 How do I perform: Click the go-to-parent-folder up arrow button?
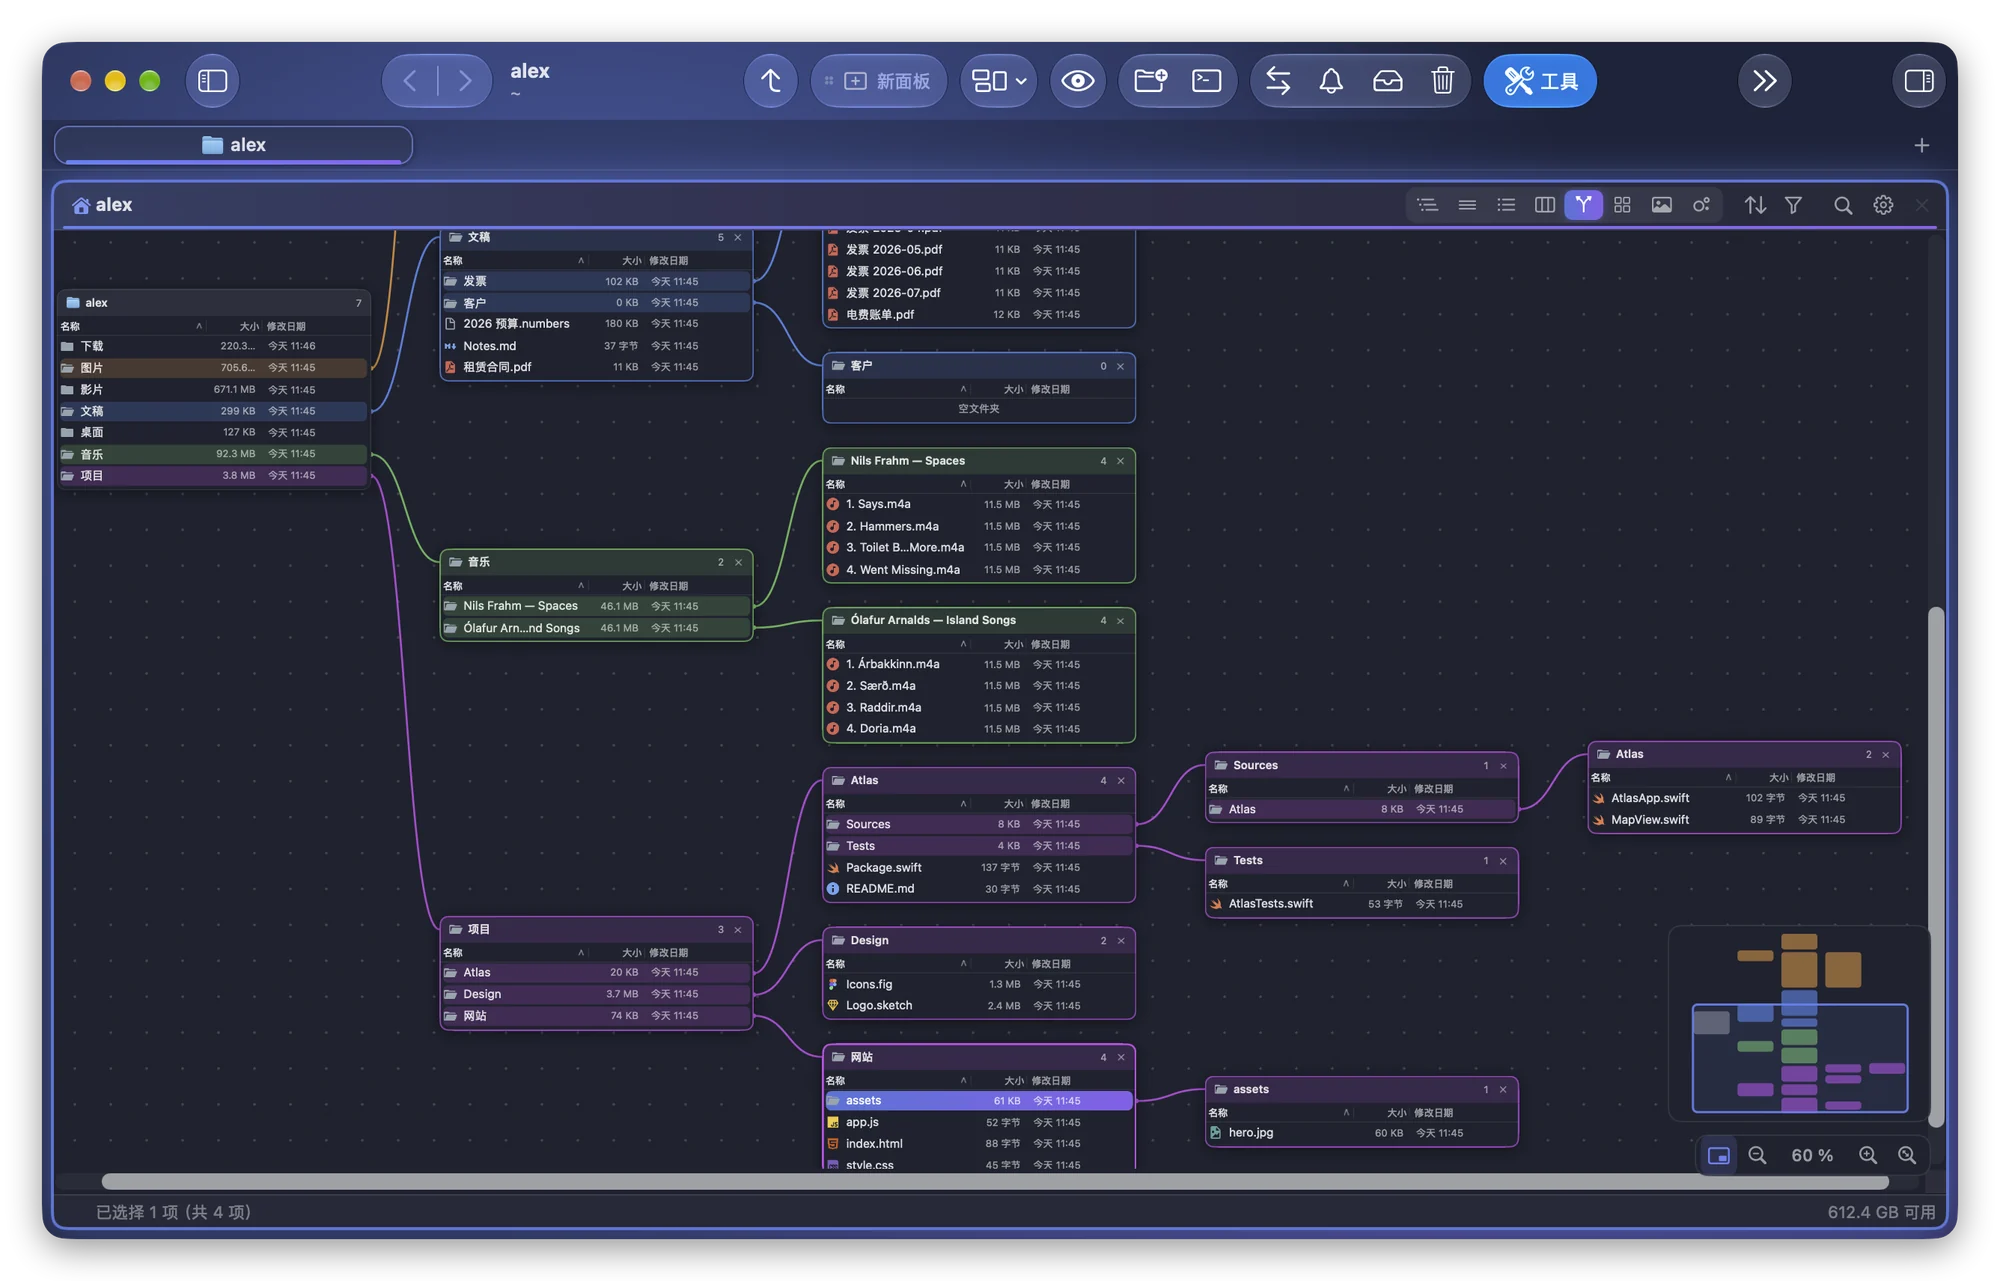(770, 81)
